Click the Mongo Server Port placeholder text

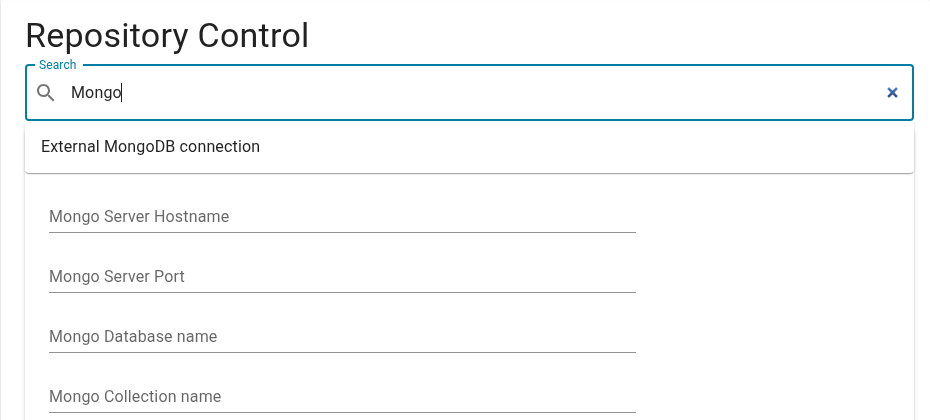pos(117,276)
